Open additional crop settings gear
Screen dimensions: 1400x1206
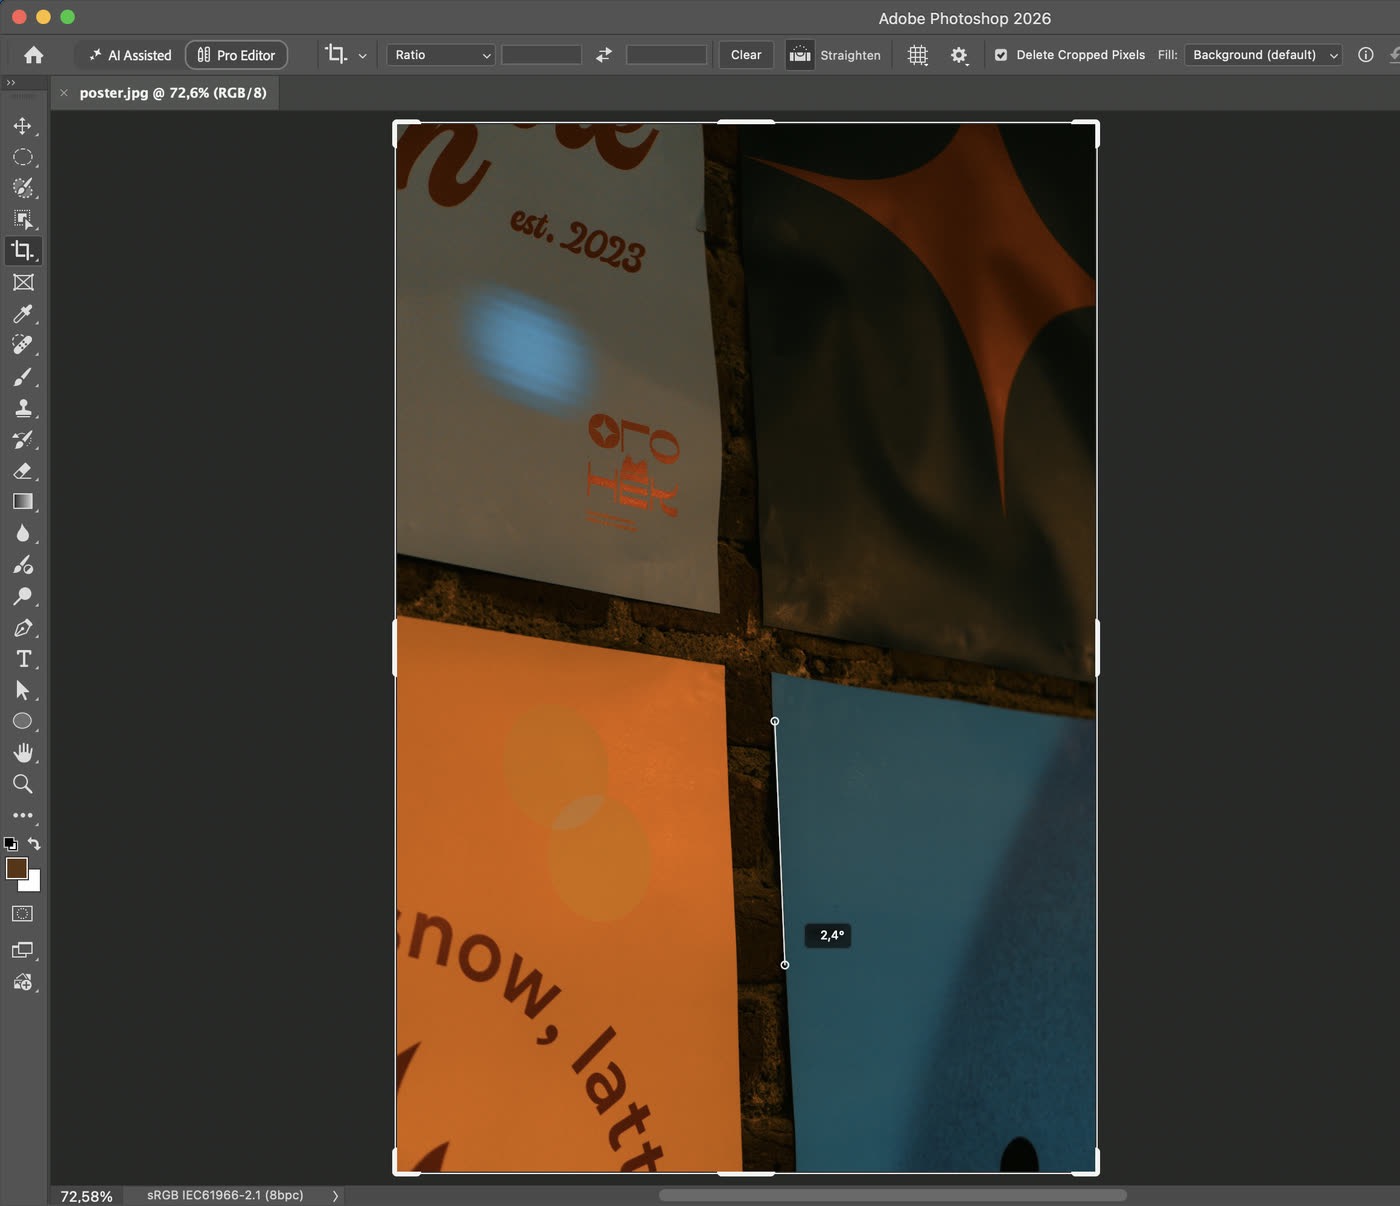tap(959, 55)
